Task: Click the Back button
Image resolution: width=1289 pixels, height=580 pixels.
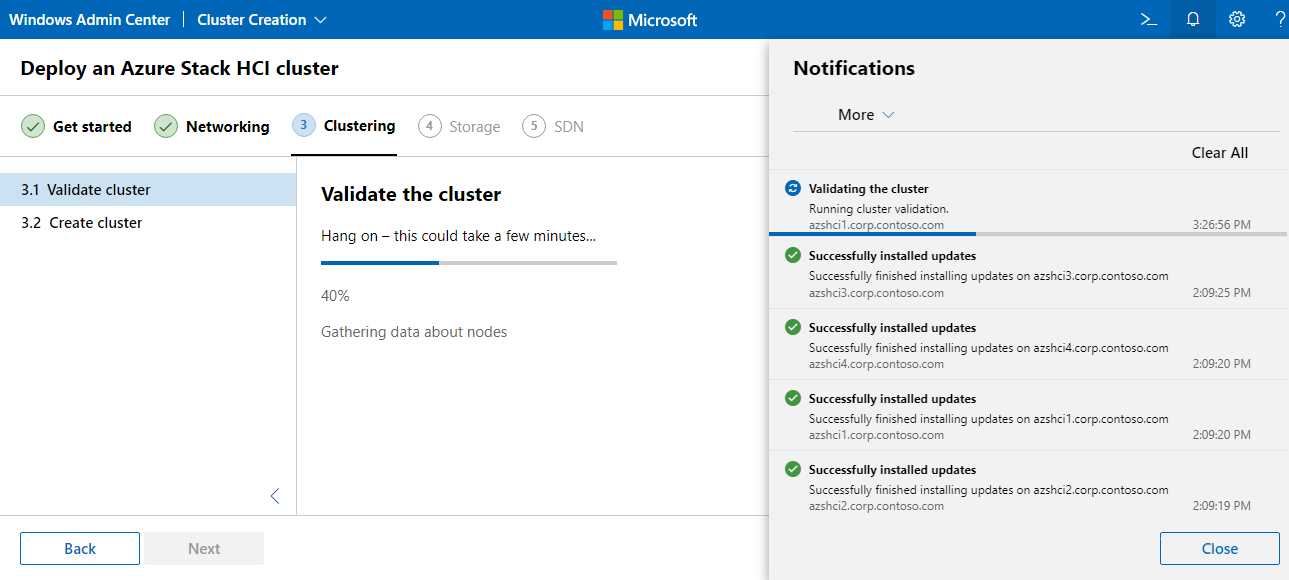Action: [80, 548]
